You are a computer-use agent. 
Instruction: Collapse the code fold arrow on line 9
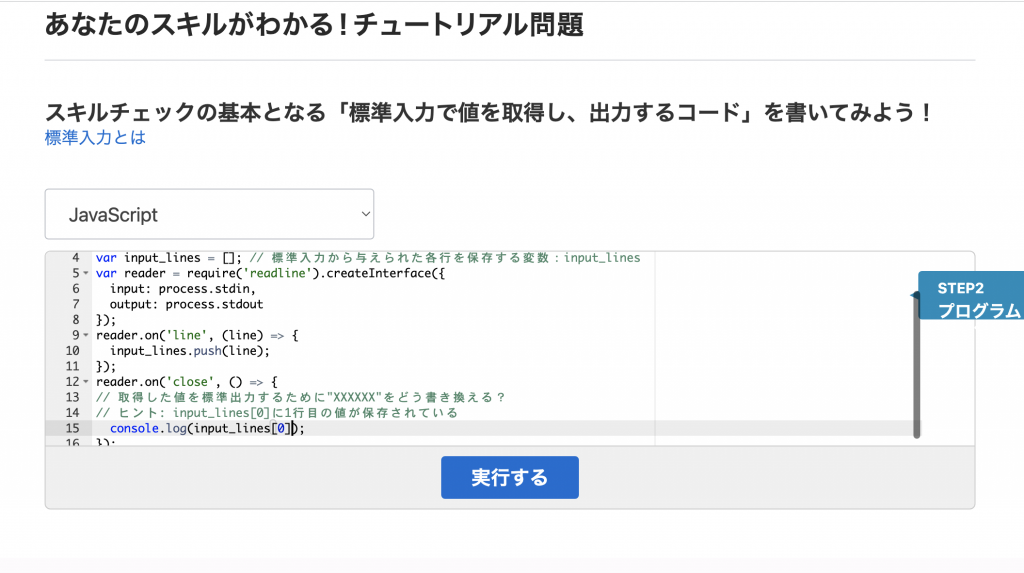click(x=86, y=335)
